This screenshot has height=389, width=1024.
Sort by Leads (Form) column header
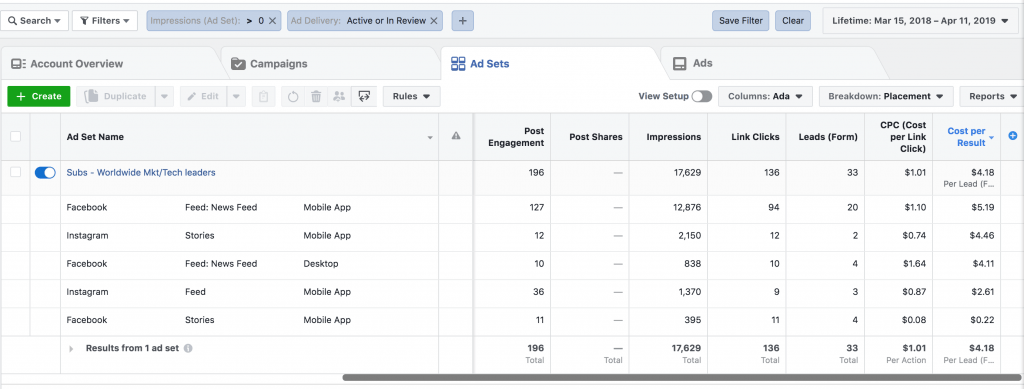tap(828, 136)
